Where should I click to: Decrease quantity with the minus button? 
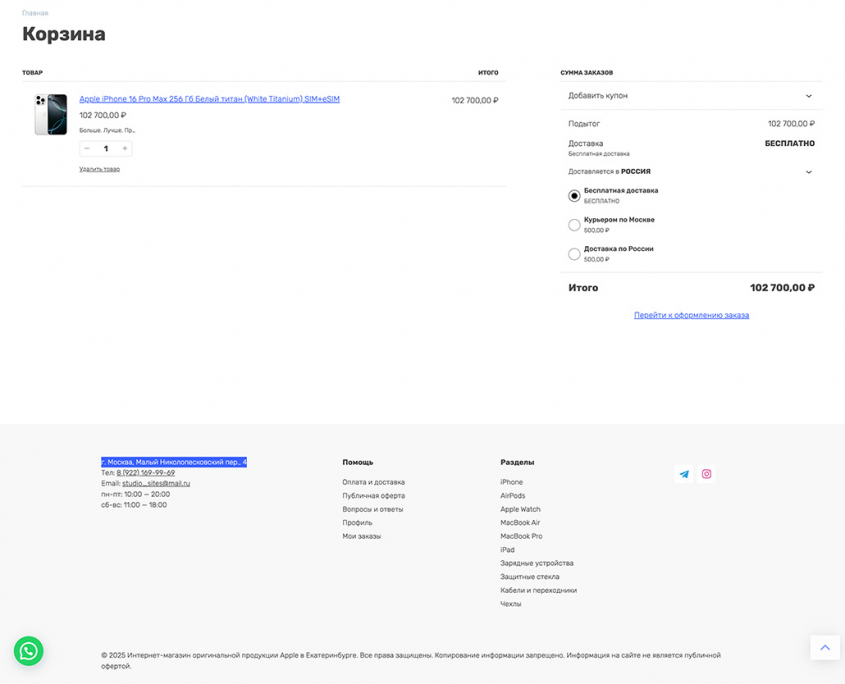pyautogui.click(x=87, y=148)
